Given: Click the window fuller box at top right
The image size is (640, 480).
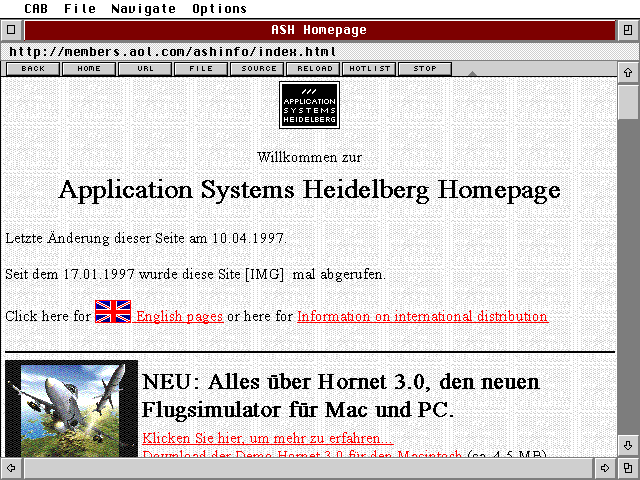Looking at the screenshot, I should [628, 30].
